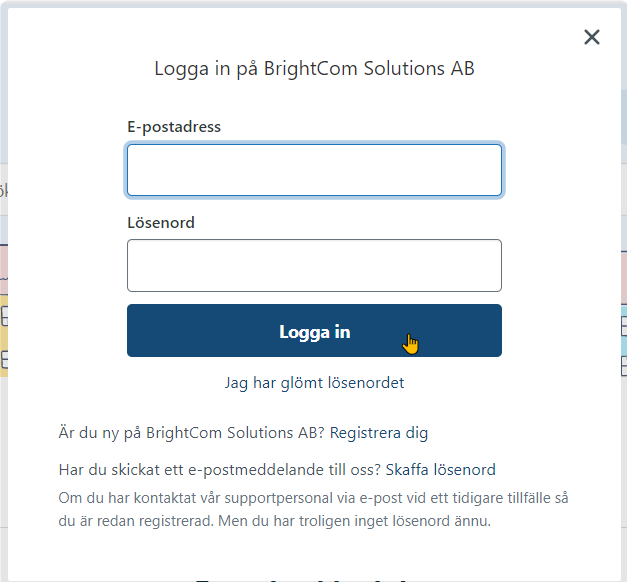The width and height of the screenshot is (627, 582).
Task: Click the Har du skickat ett e-postmeddelande text
Action: point(220,470)
